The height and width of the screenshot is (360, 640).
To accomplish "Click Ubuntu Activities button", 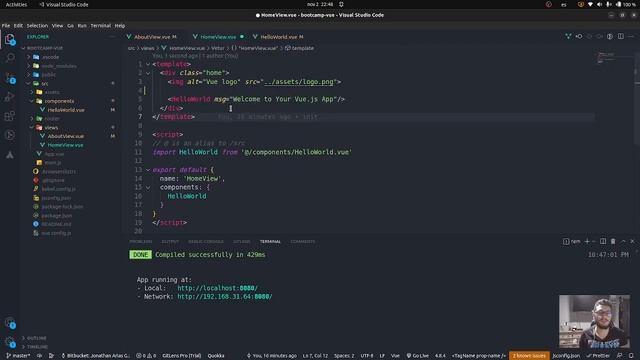I will [16, 4].
